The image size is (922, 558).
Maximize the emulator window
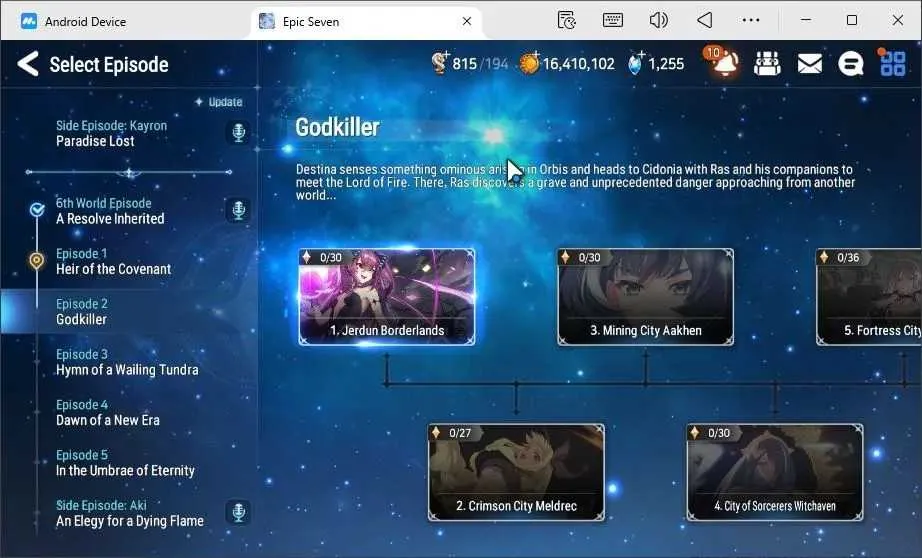click(x=851, y=21)
